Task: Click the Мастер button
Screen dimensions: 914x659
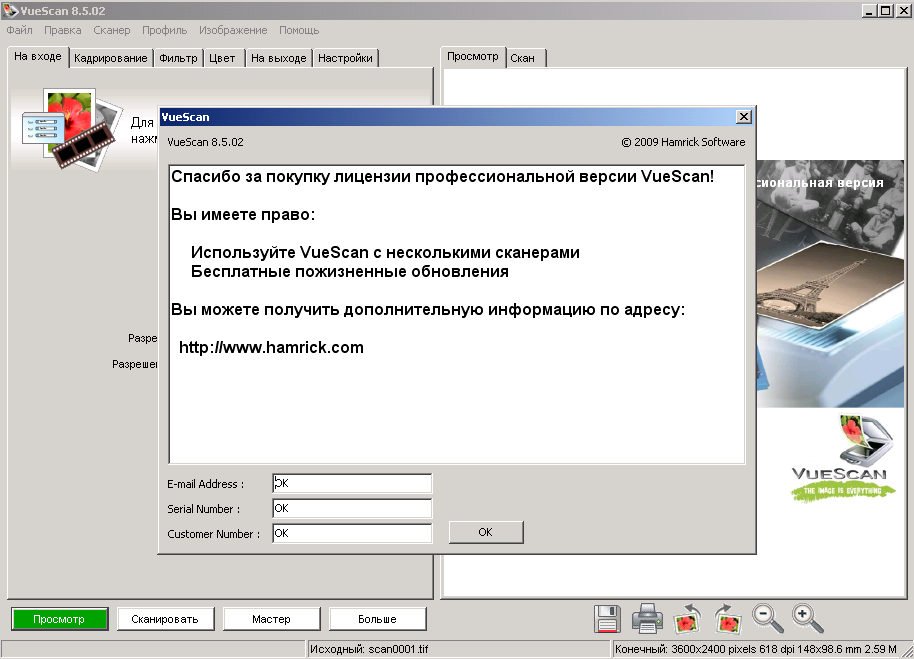Action: click(272, 619)
